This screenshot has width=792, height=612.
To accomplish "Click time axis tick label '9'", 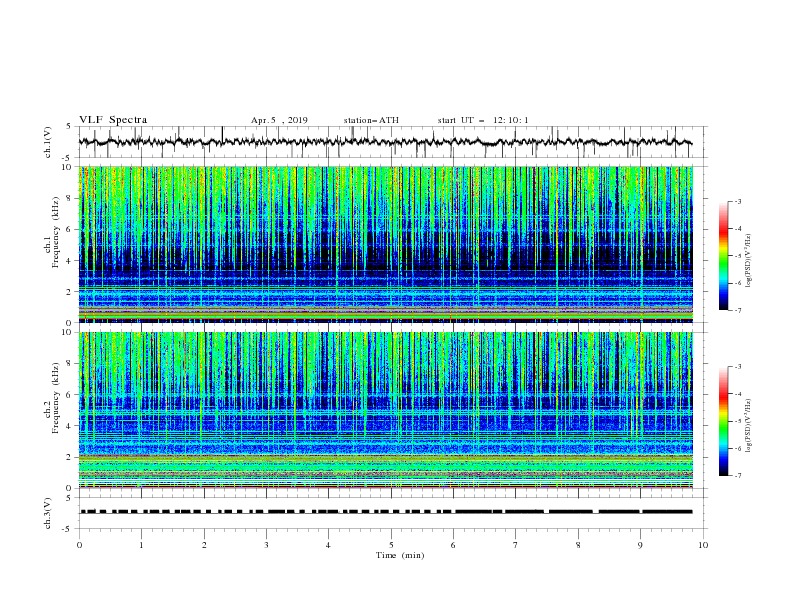I will pos(640,545).
